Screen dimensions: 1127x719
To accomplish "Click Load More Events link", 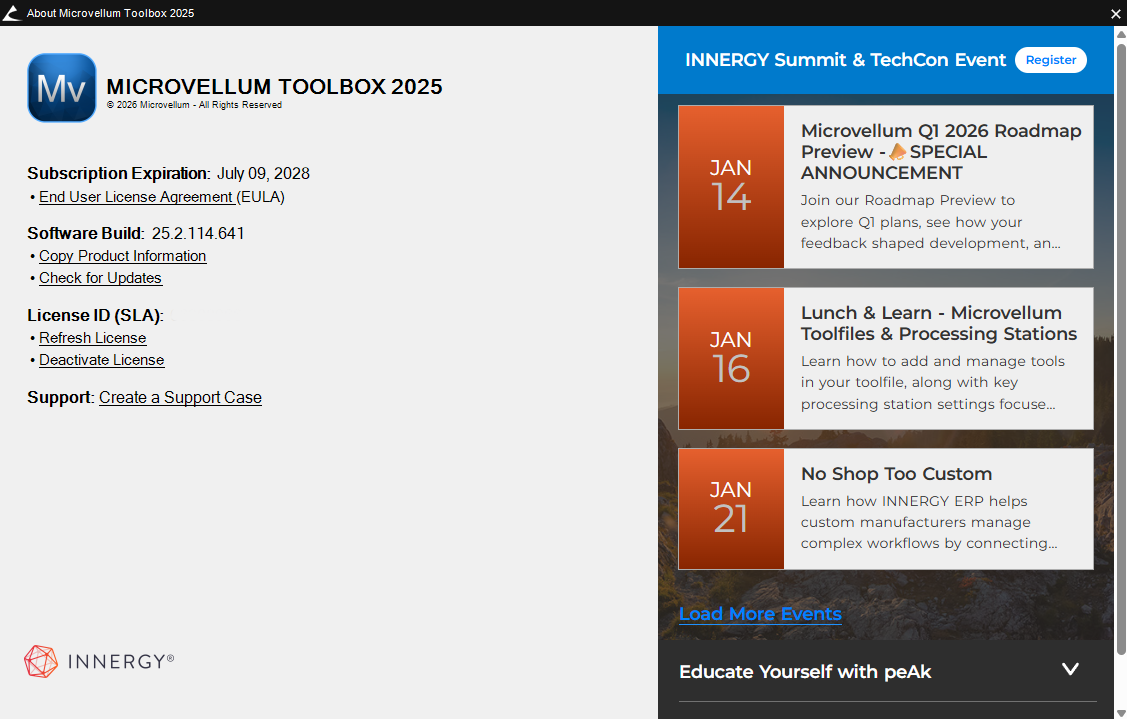I will (x=760, y=614).
